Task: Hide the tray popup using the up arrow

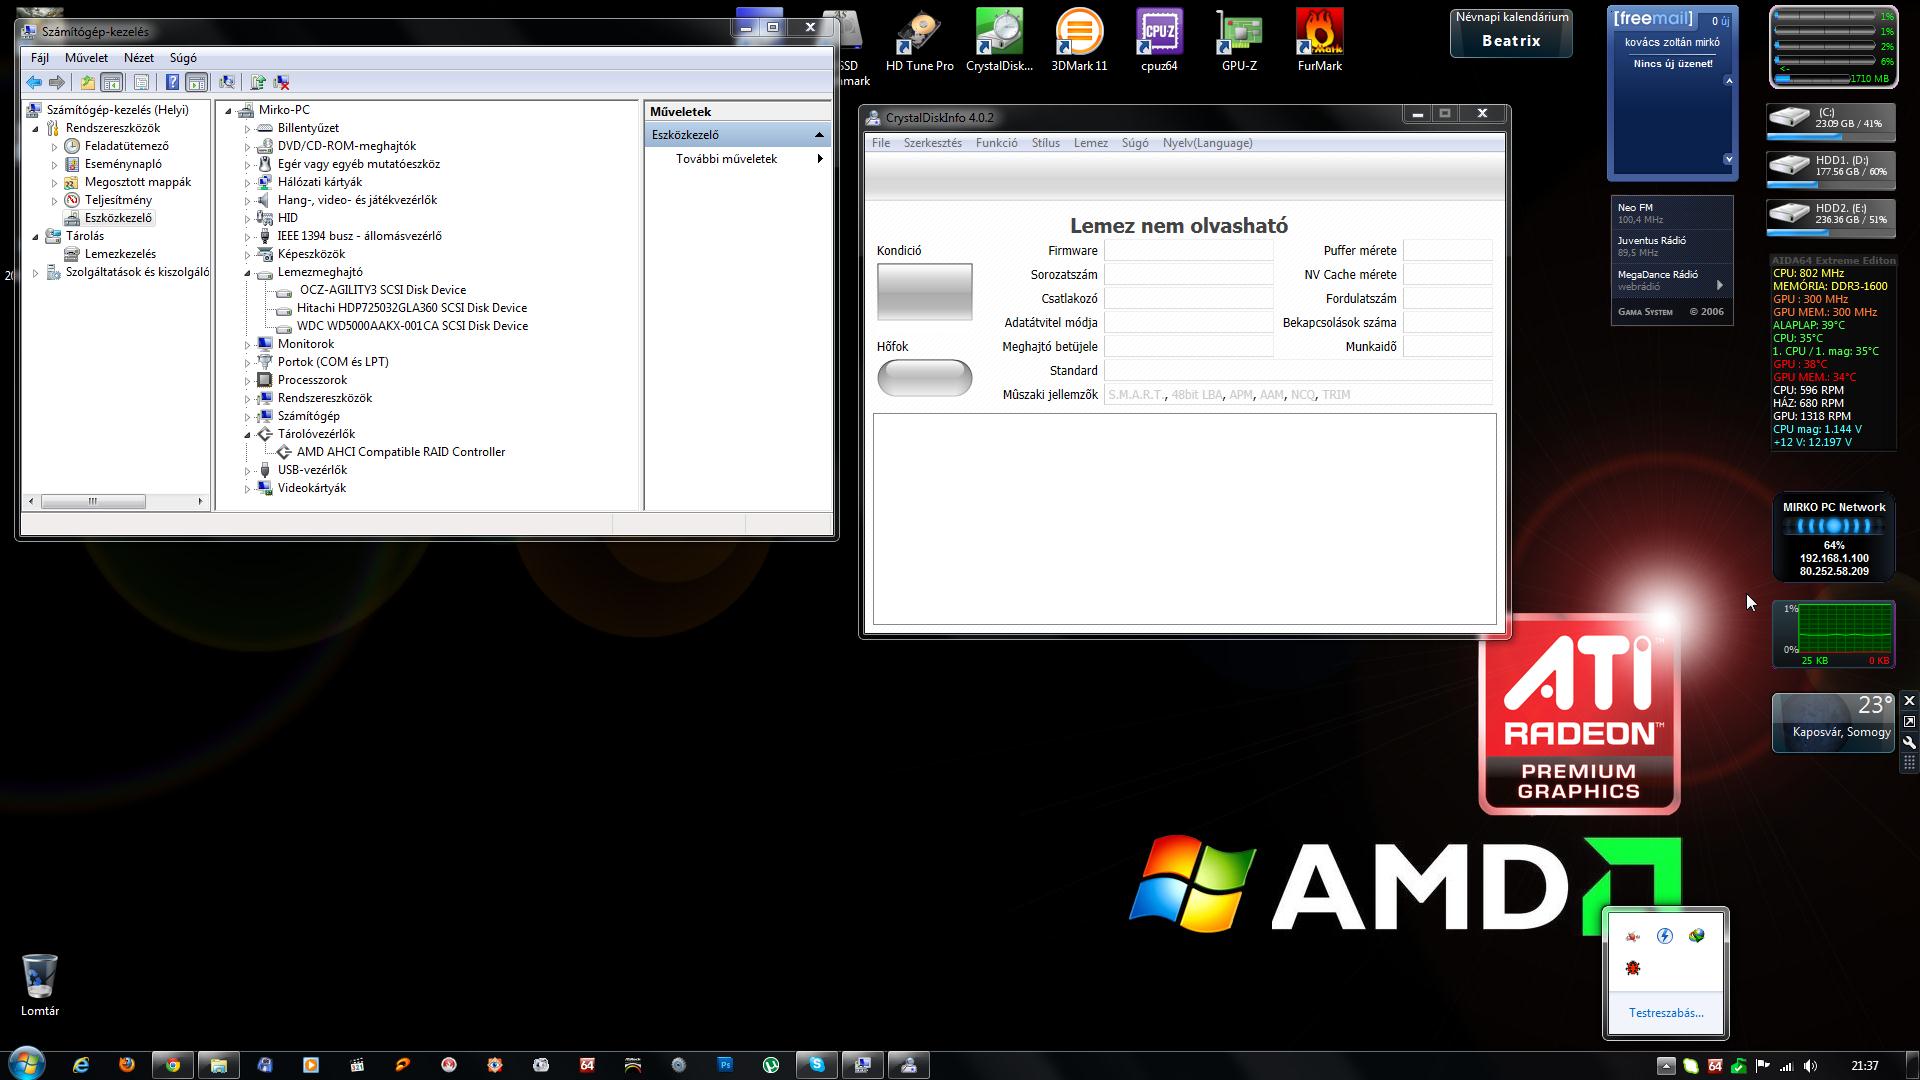Action: click(1666, 1066)
